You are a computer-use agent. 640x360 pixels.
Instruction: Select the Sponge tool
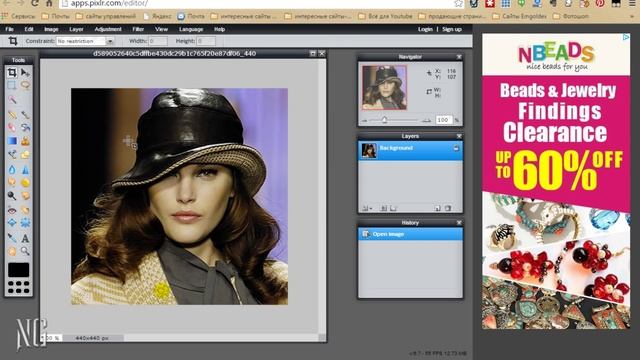click(x=25, y=182)
